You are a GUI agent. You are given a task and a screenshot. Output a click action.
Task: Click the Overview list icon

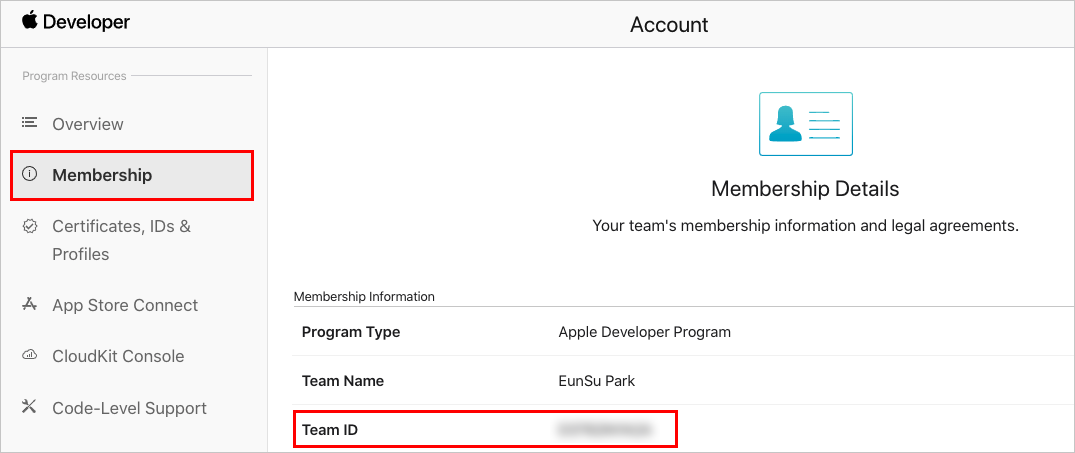click(x=29, y=123)
